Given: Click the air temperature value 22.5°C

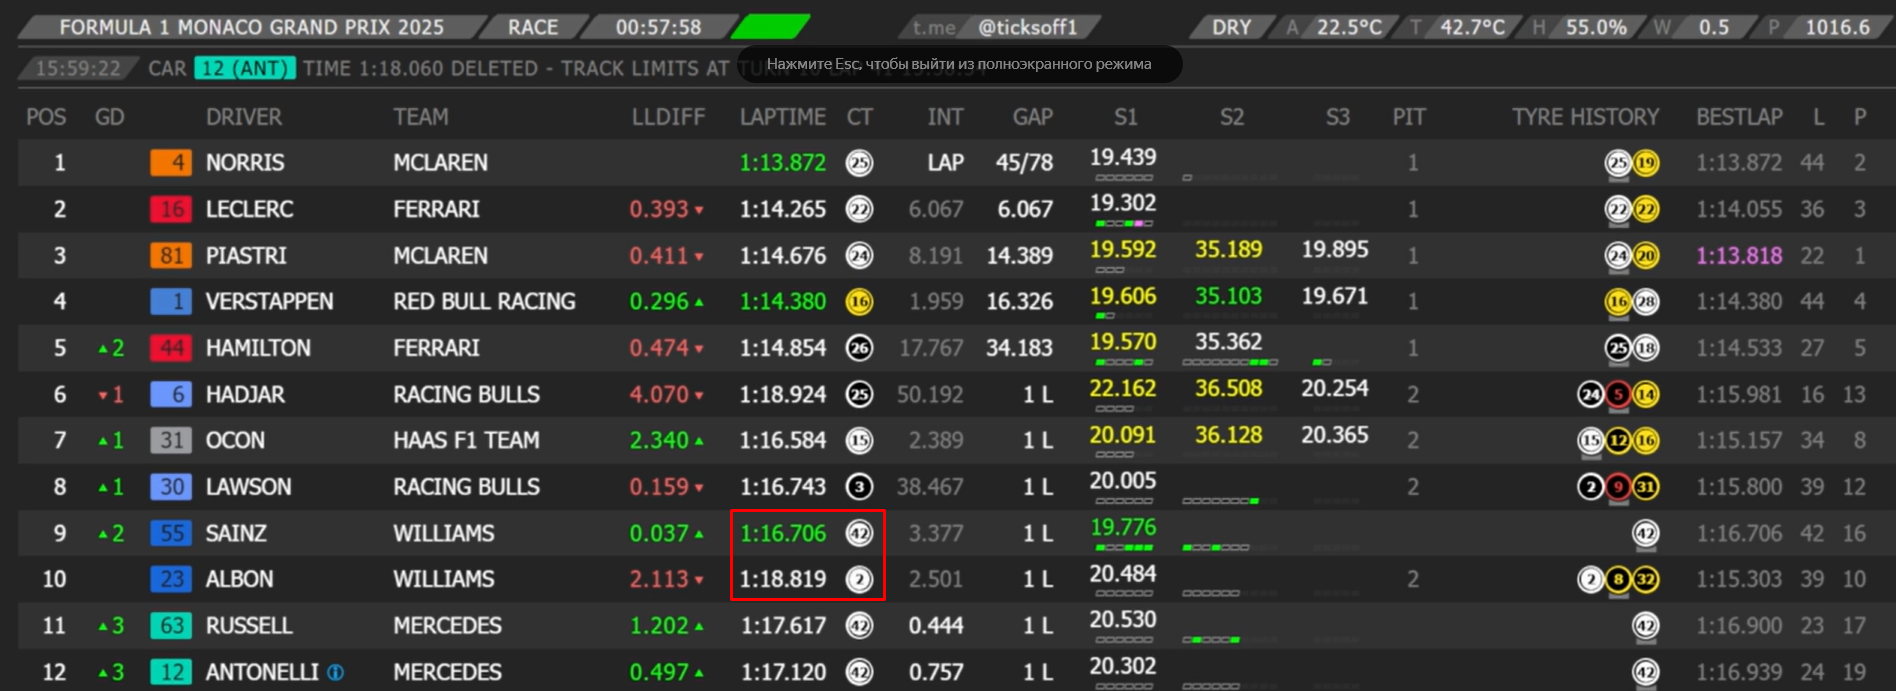Looking at the screenshot, I should point(1349,27).
